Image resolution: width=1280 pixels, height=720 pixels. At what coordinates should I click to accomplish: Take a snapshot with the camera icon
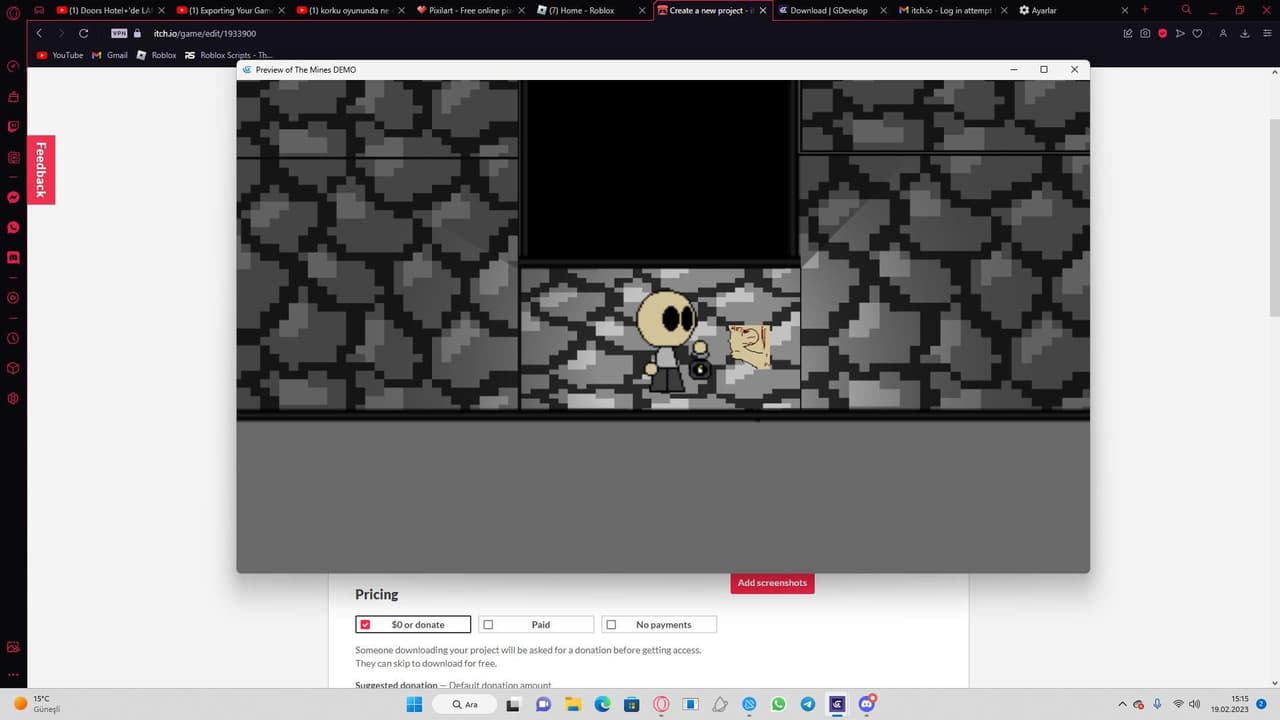point(1145,33)
